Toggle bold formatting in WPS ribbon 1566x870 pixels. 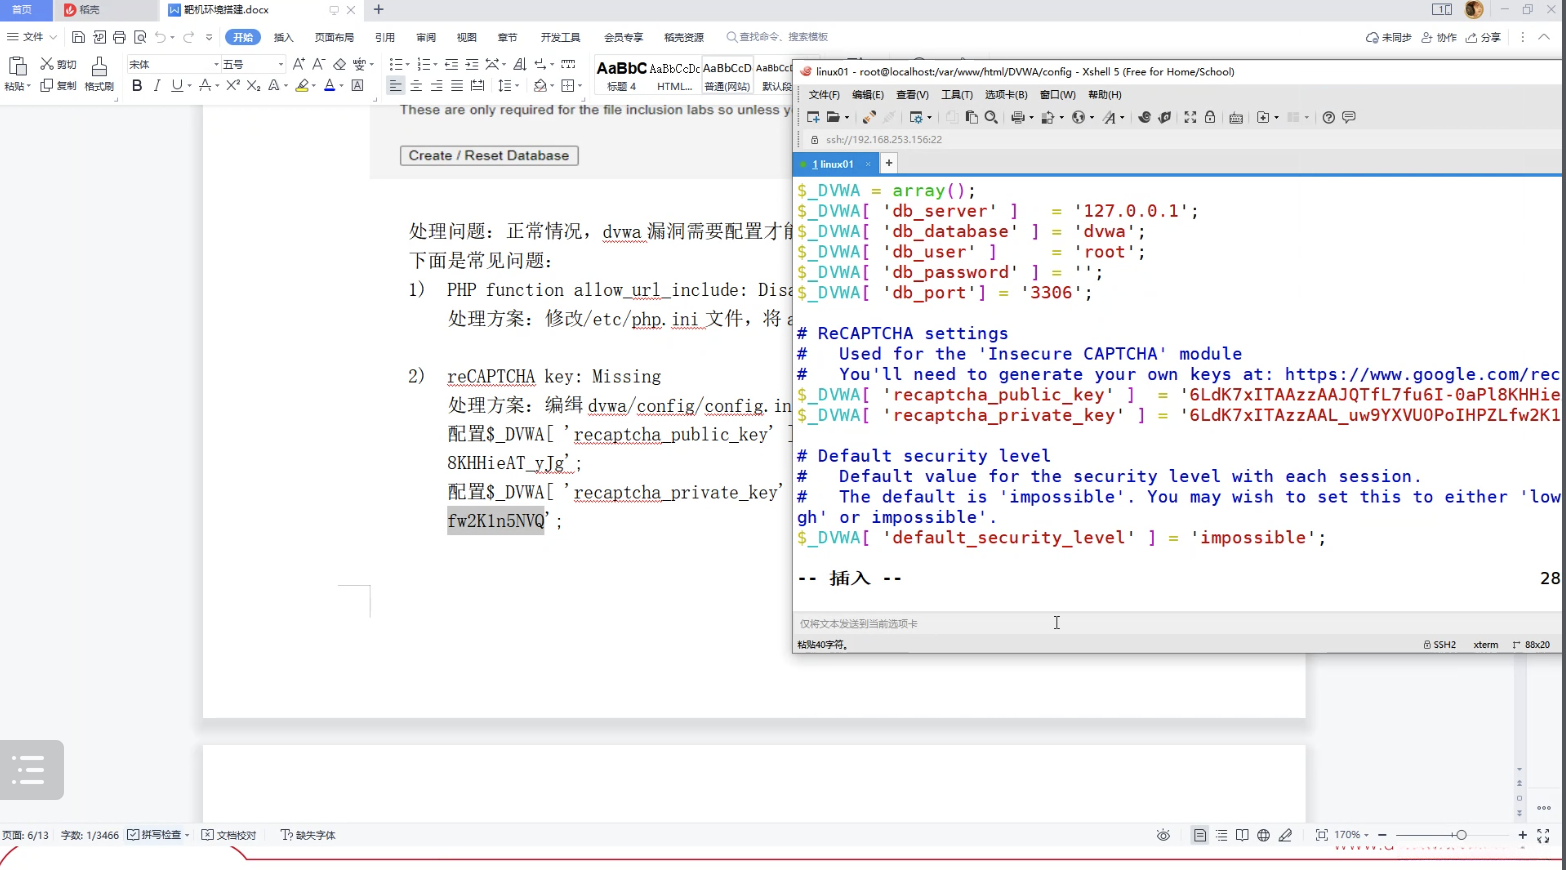click(137, 86)
